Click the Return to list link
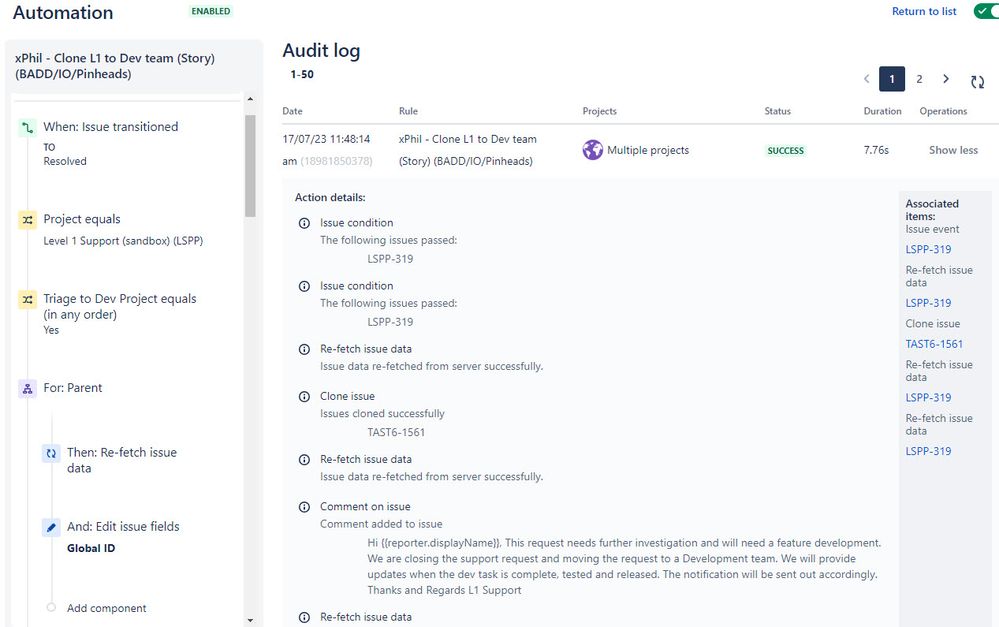The width and height of the screenshot is (999, 627). click(924, 11)
